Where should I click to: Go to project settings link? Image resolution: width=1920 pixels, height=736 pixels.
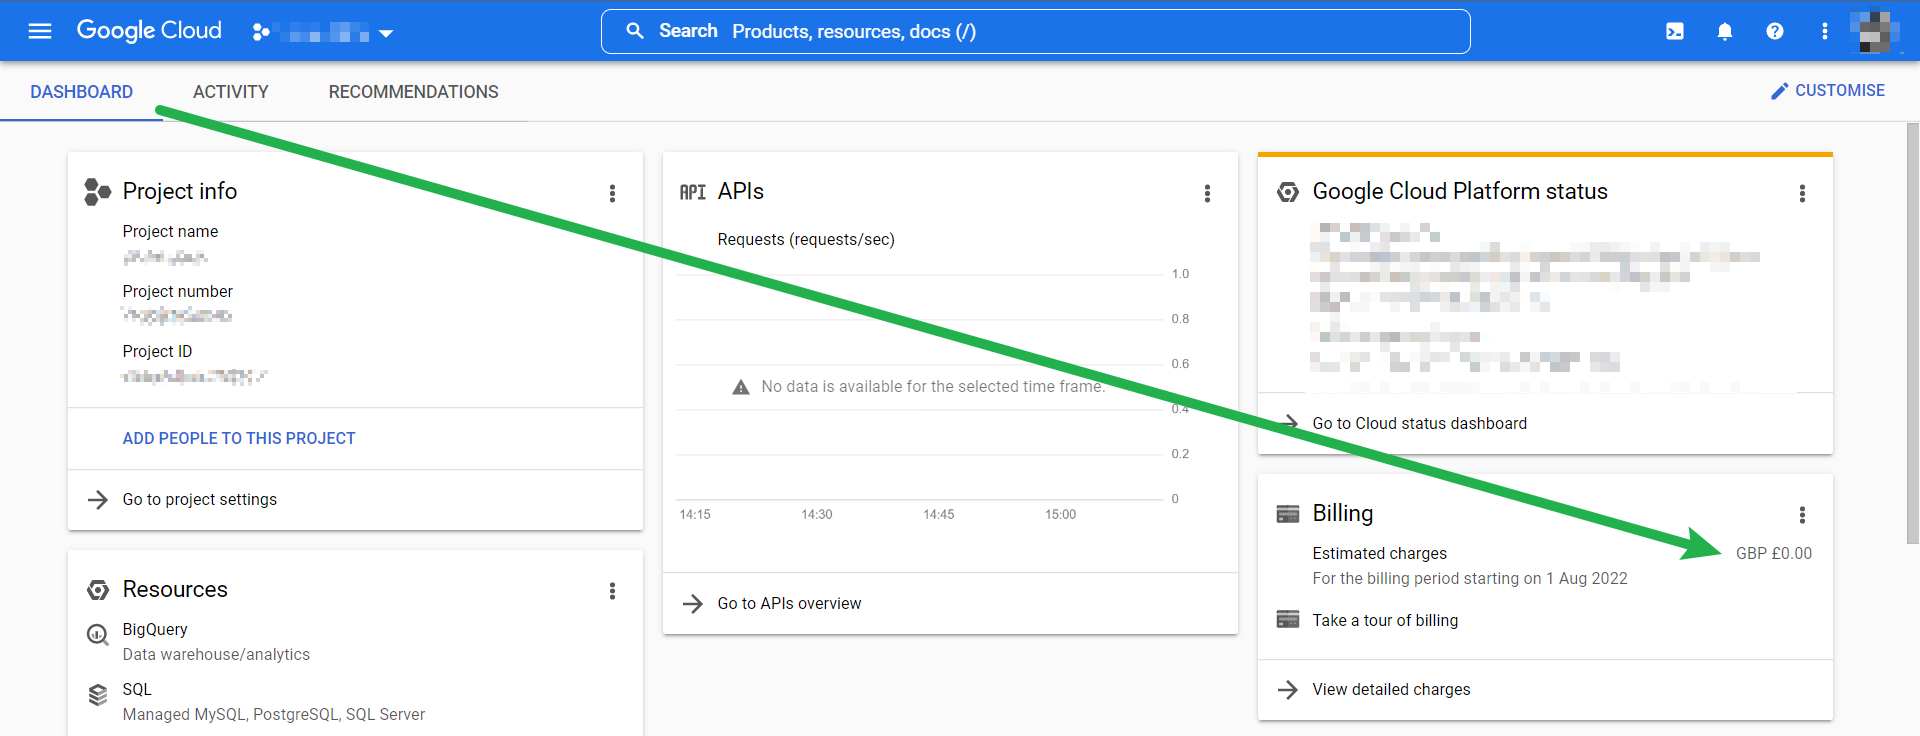point(200,499)
